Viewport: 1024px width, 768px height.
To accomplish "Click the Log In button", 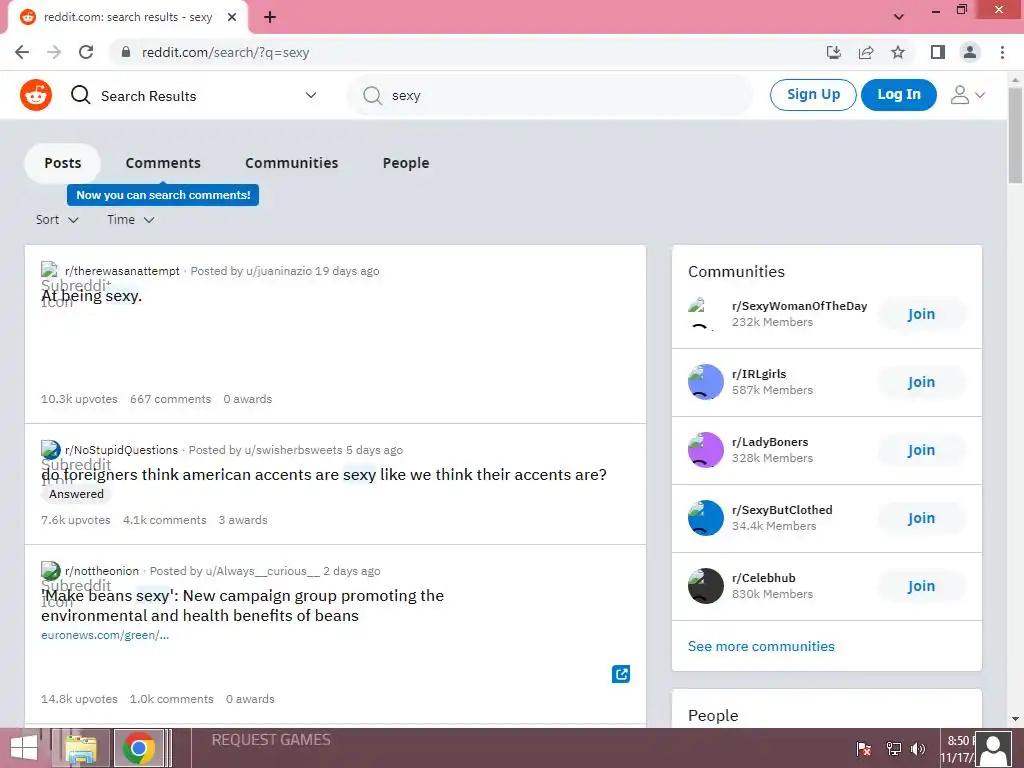I will tap(899, 95).
